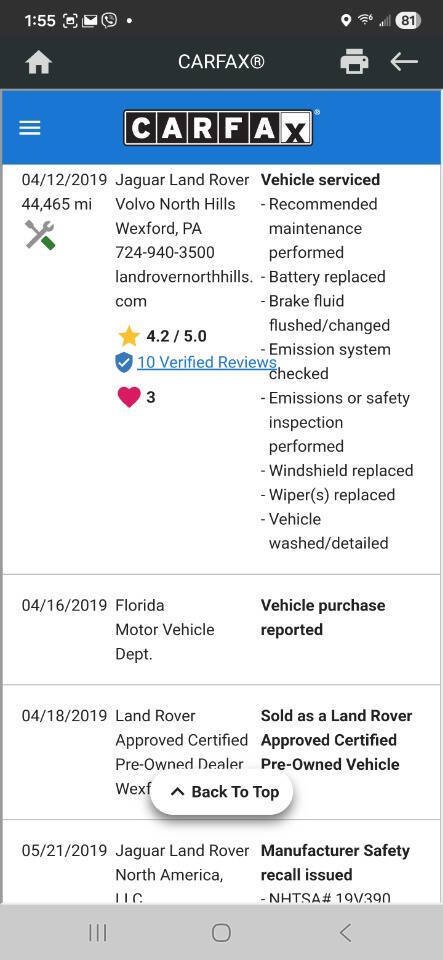Tap the chevron arrow in Back To Top
This screenshot has height=960, width=443.
[x=177, y=792]
